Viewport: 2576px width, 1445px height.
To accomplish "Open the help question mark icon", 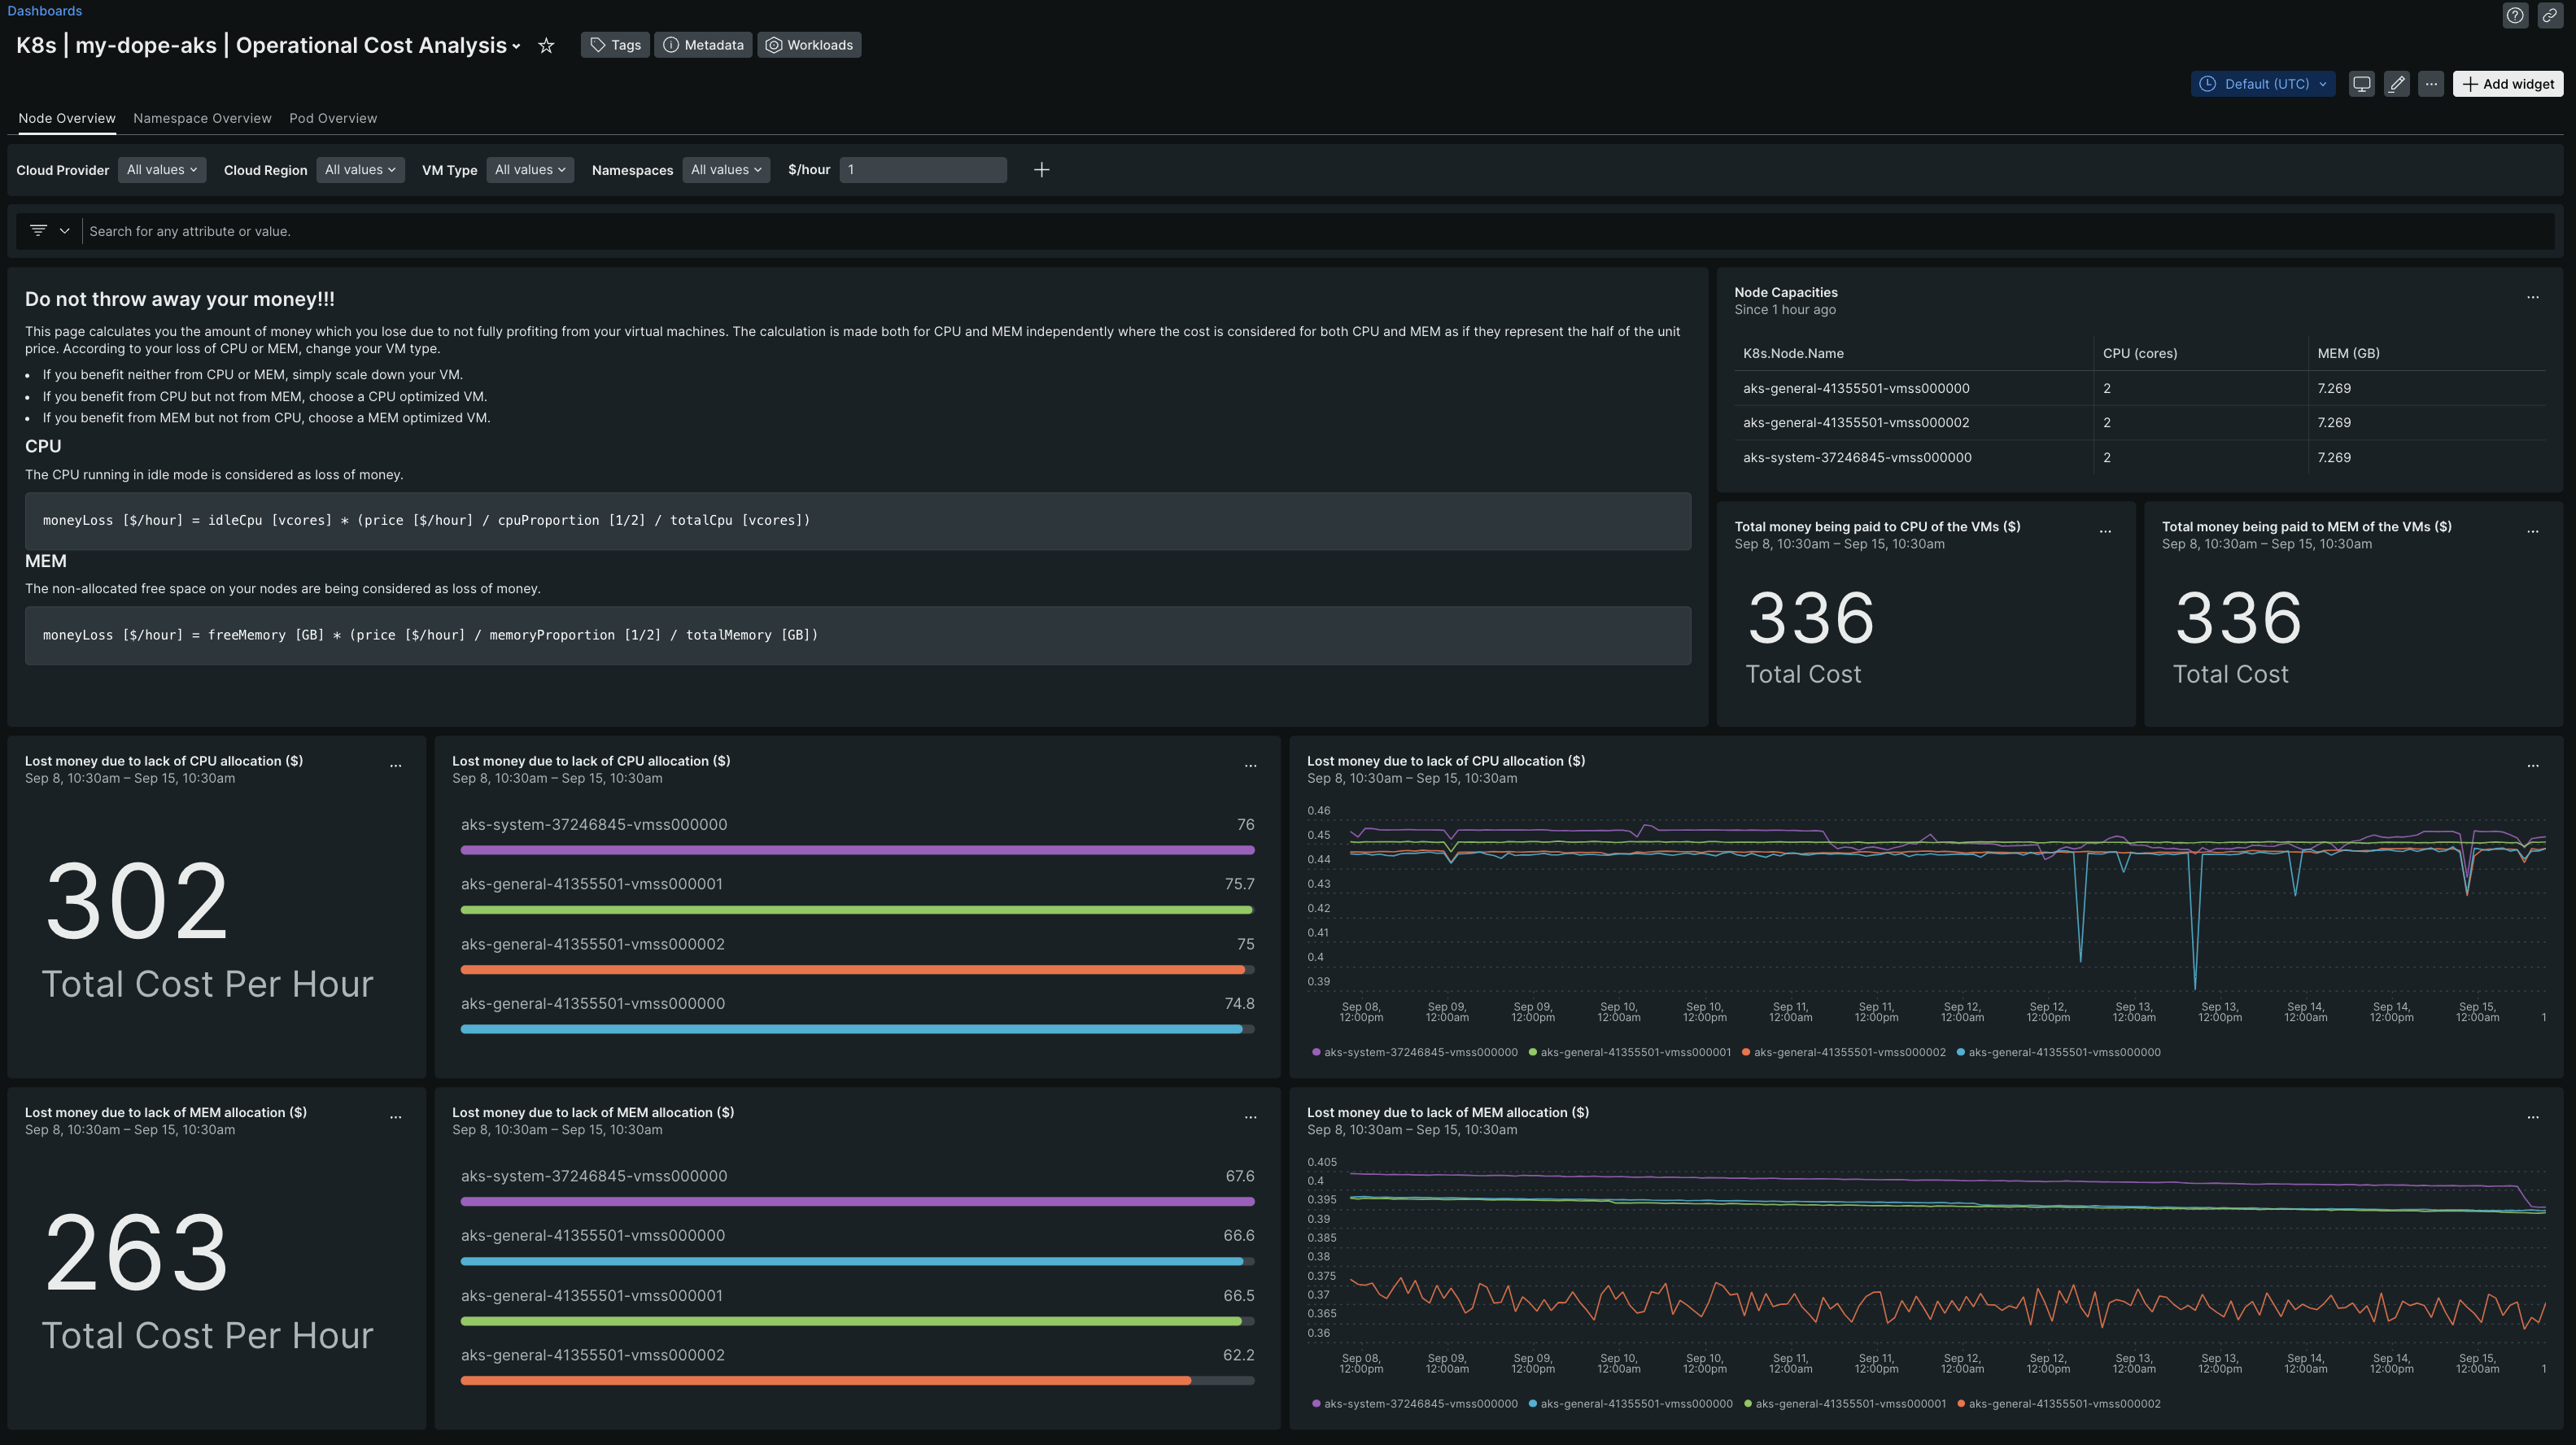I will pos(2515,15).
